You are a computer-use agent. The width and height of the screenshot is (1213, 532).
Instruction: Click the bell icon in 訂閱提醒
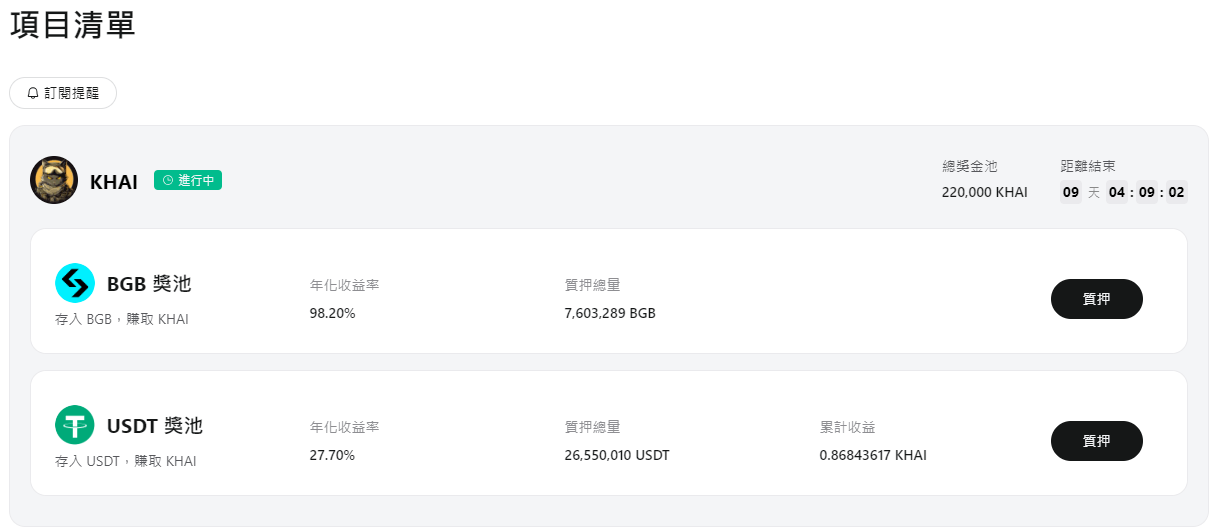(x=33, y=93)
